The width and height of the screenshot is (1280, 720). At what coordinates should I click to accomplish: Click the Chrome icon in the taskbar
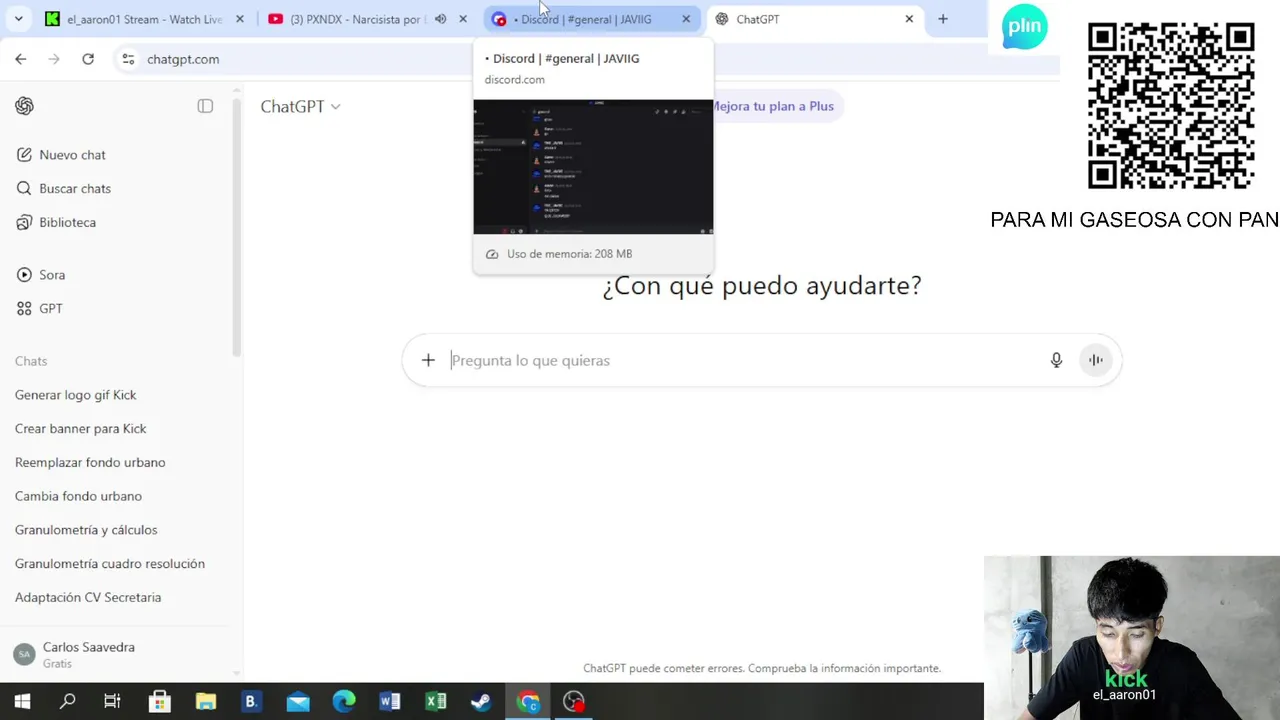tap(528, 702)
